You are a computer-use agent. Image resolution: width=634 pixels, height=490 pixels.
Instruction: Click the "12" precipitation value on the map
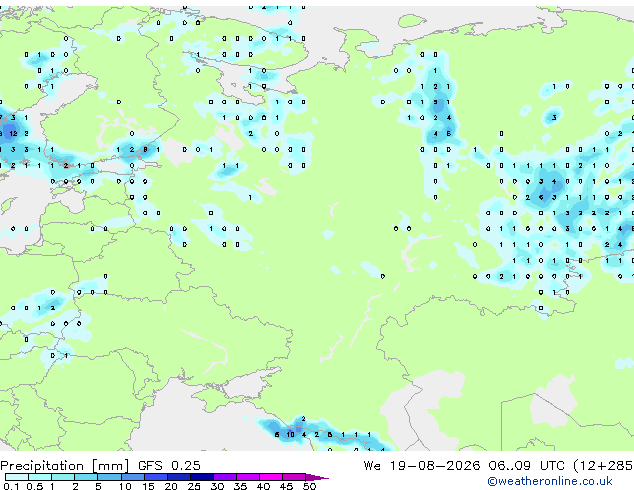[13, 133]
